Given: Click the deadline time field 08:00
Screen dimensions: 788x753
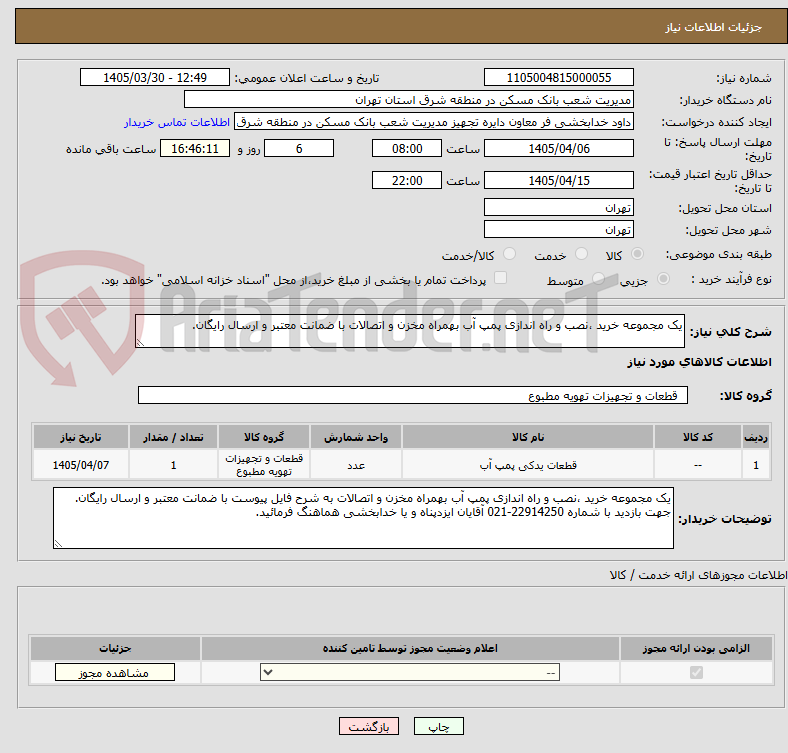Looking at the screenshot, I should point(407,148).
